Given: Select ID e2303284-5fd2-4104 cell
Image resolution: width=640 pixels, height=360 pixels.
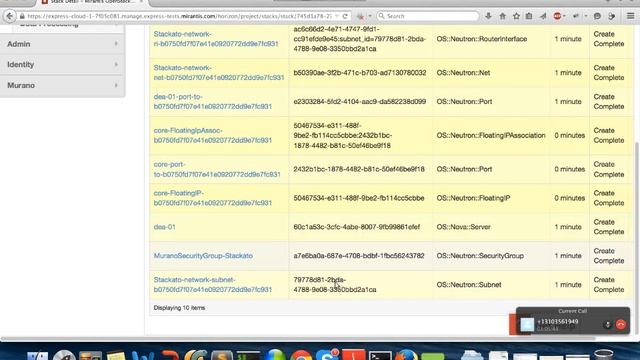Looking at the screenshot, I should [x=360, y=102].
